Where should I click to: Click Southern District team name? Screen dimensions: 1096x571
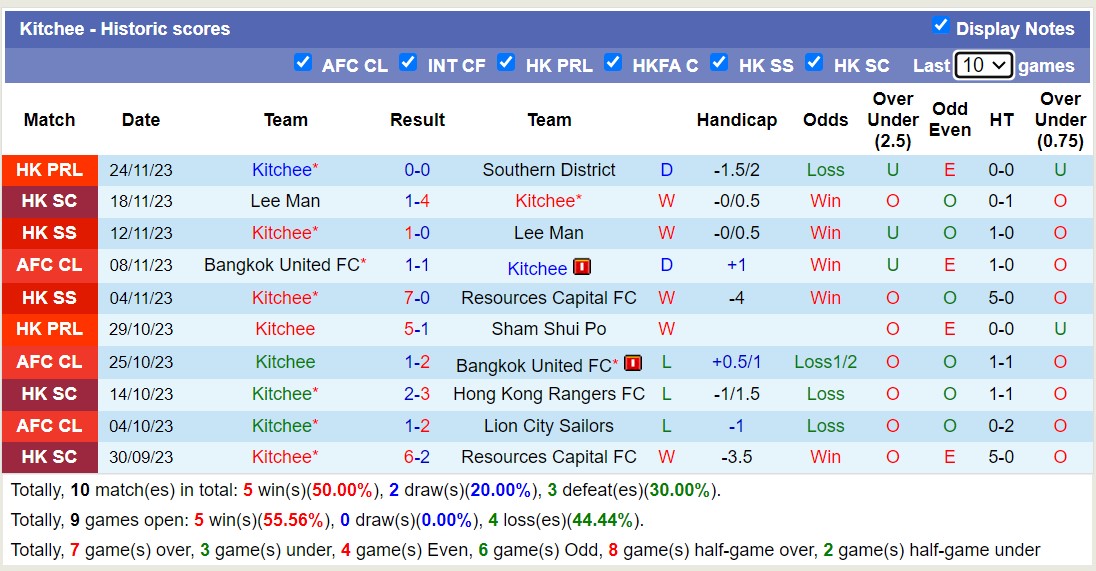pos(549,170)
